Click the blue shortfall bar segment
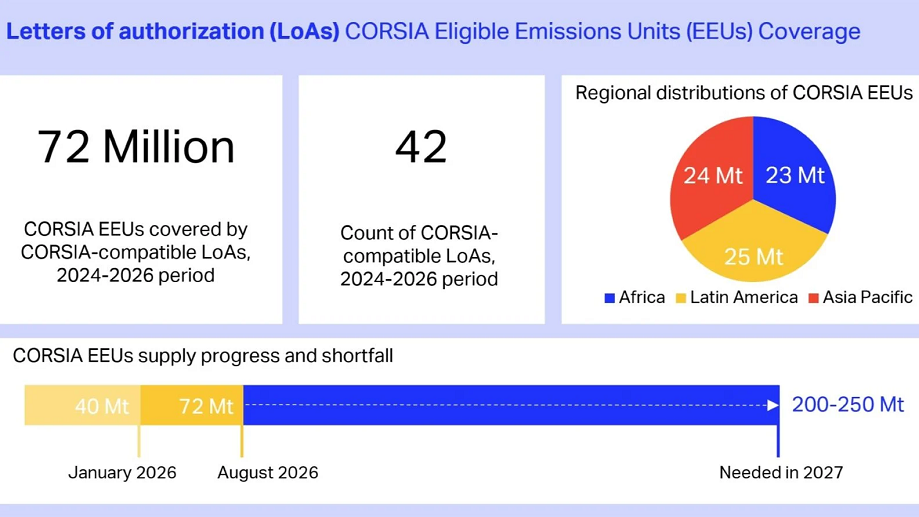 click(511, 405)
